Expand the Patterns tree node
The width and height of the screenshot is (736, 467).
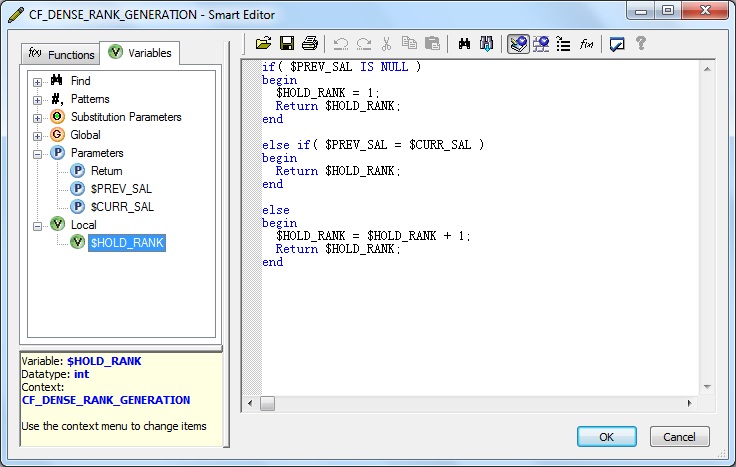pyautogui.click(x=38, y=100)
